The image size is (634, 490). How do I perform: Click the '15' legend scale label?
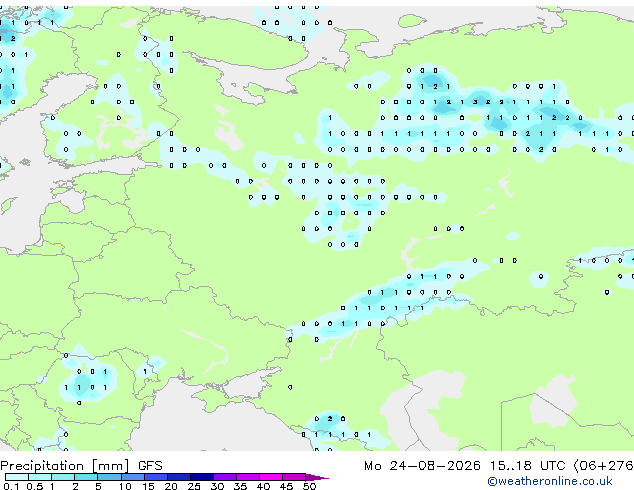[148, 486]
